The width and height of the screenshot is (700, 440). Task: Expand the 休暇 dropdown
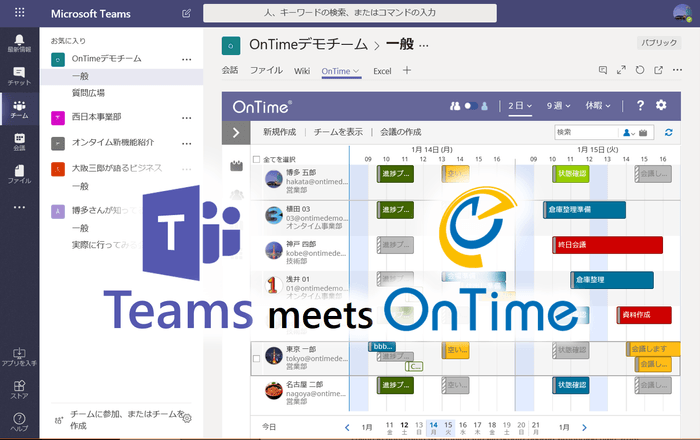point(599,105)
